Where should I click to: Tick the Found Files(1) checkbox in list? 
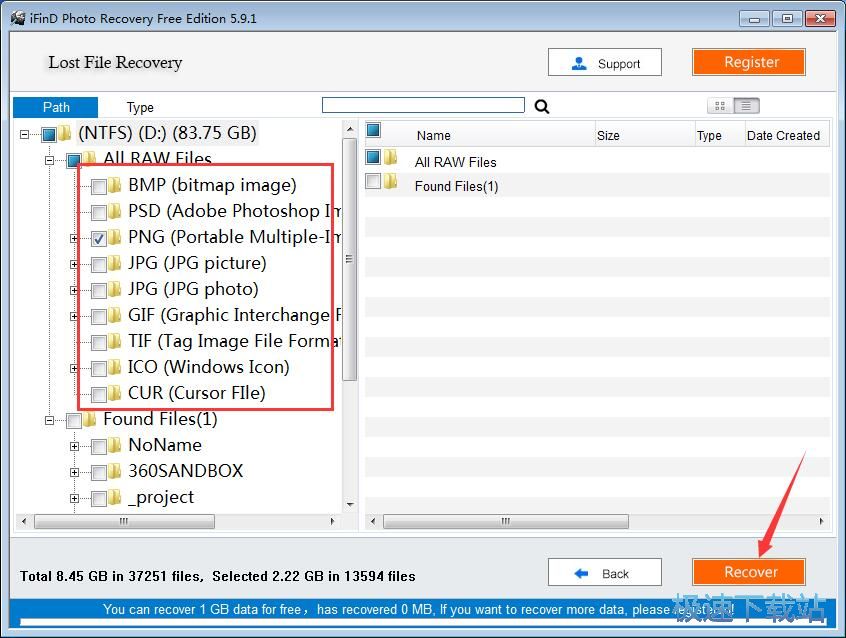point(373,182)
